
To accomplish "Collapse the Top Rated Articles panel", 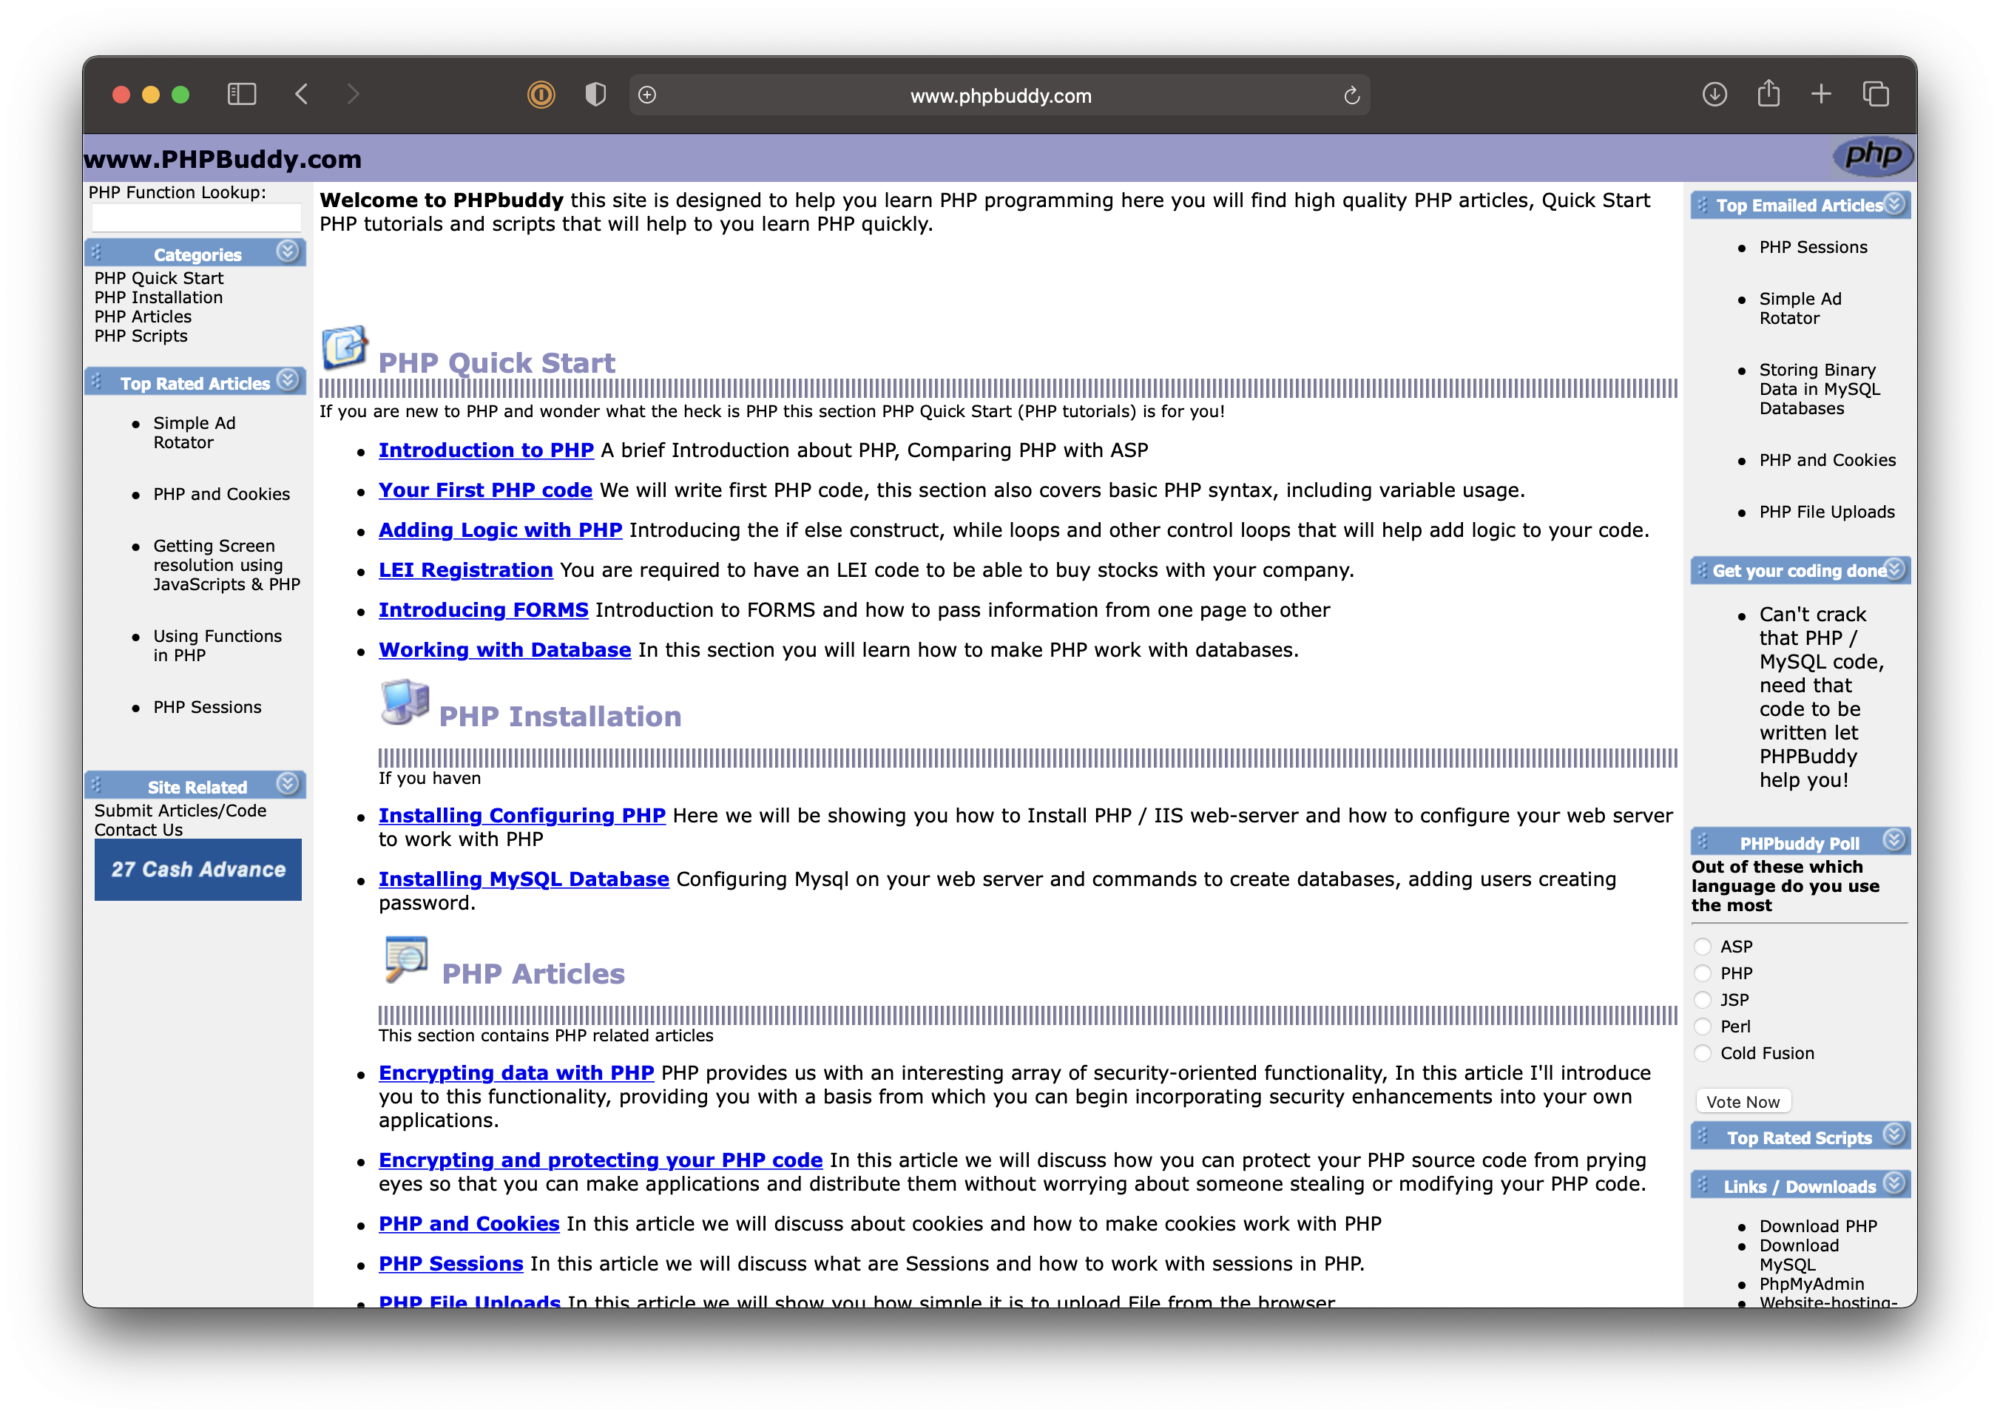I will [287, 380].
